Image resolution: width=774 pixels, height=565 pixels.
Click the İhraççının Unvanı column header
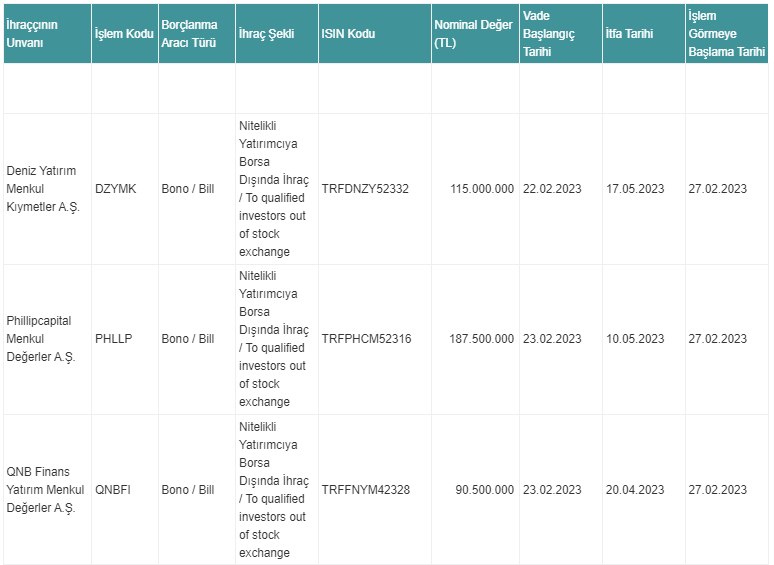point(47,34)
